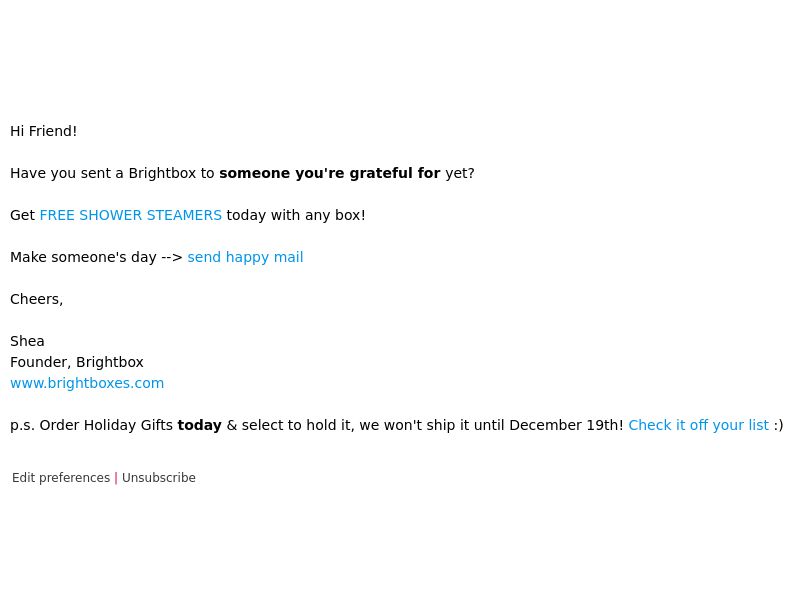Screen dimensions: 800x600
Task: Click the 'today with any box!' text
Action: [296, 215]
